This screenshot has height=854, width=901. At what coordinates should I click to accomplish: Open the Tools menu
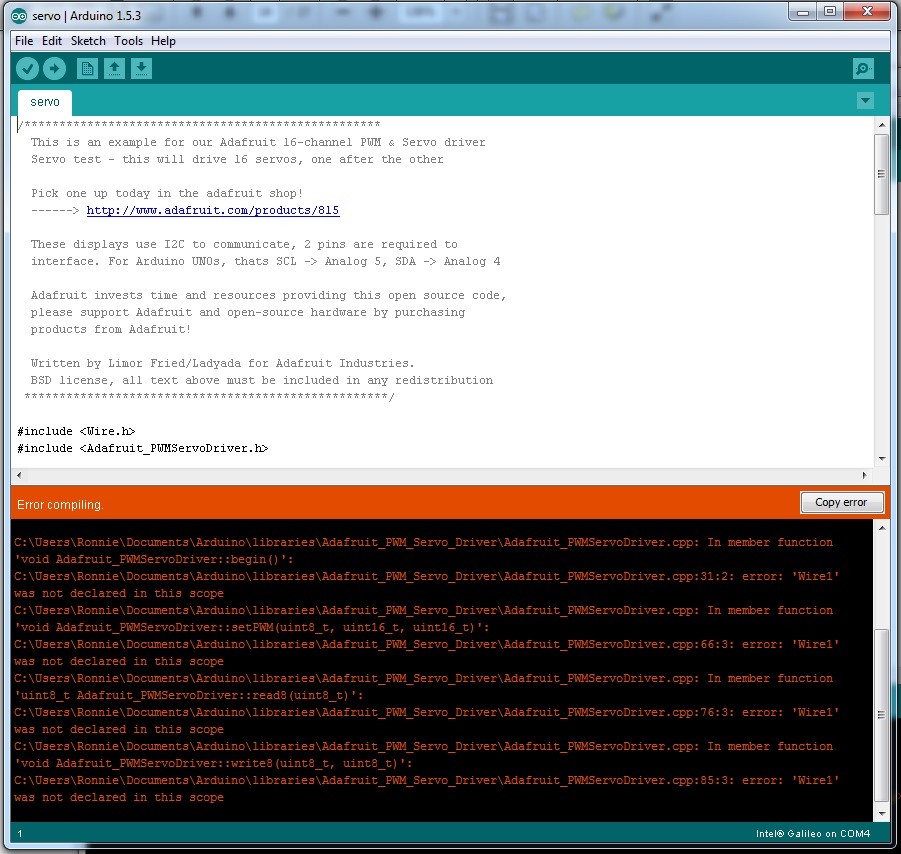128,41
